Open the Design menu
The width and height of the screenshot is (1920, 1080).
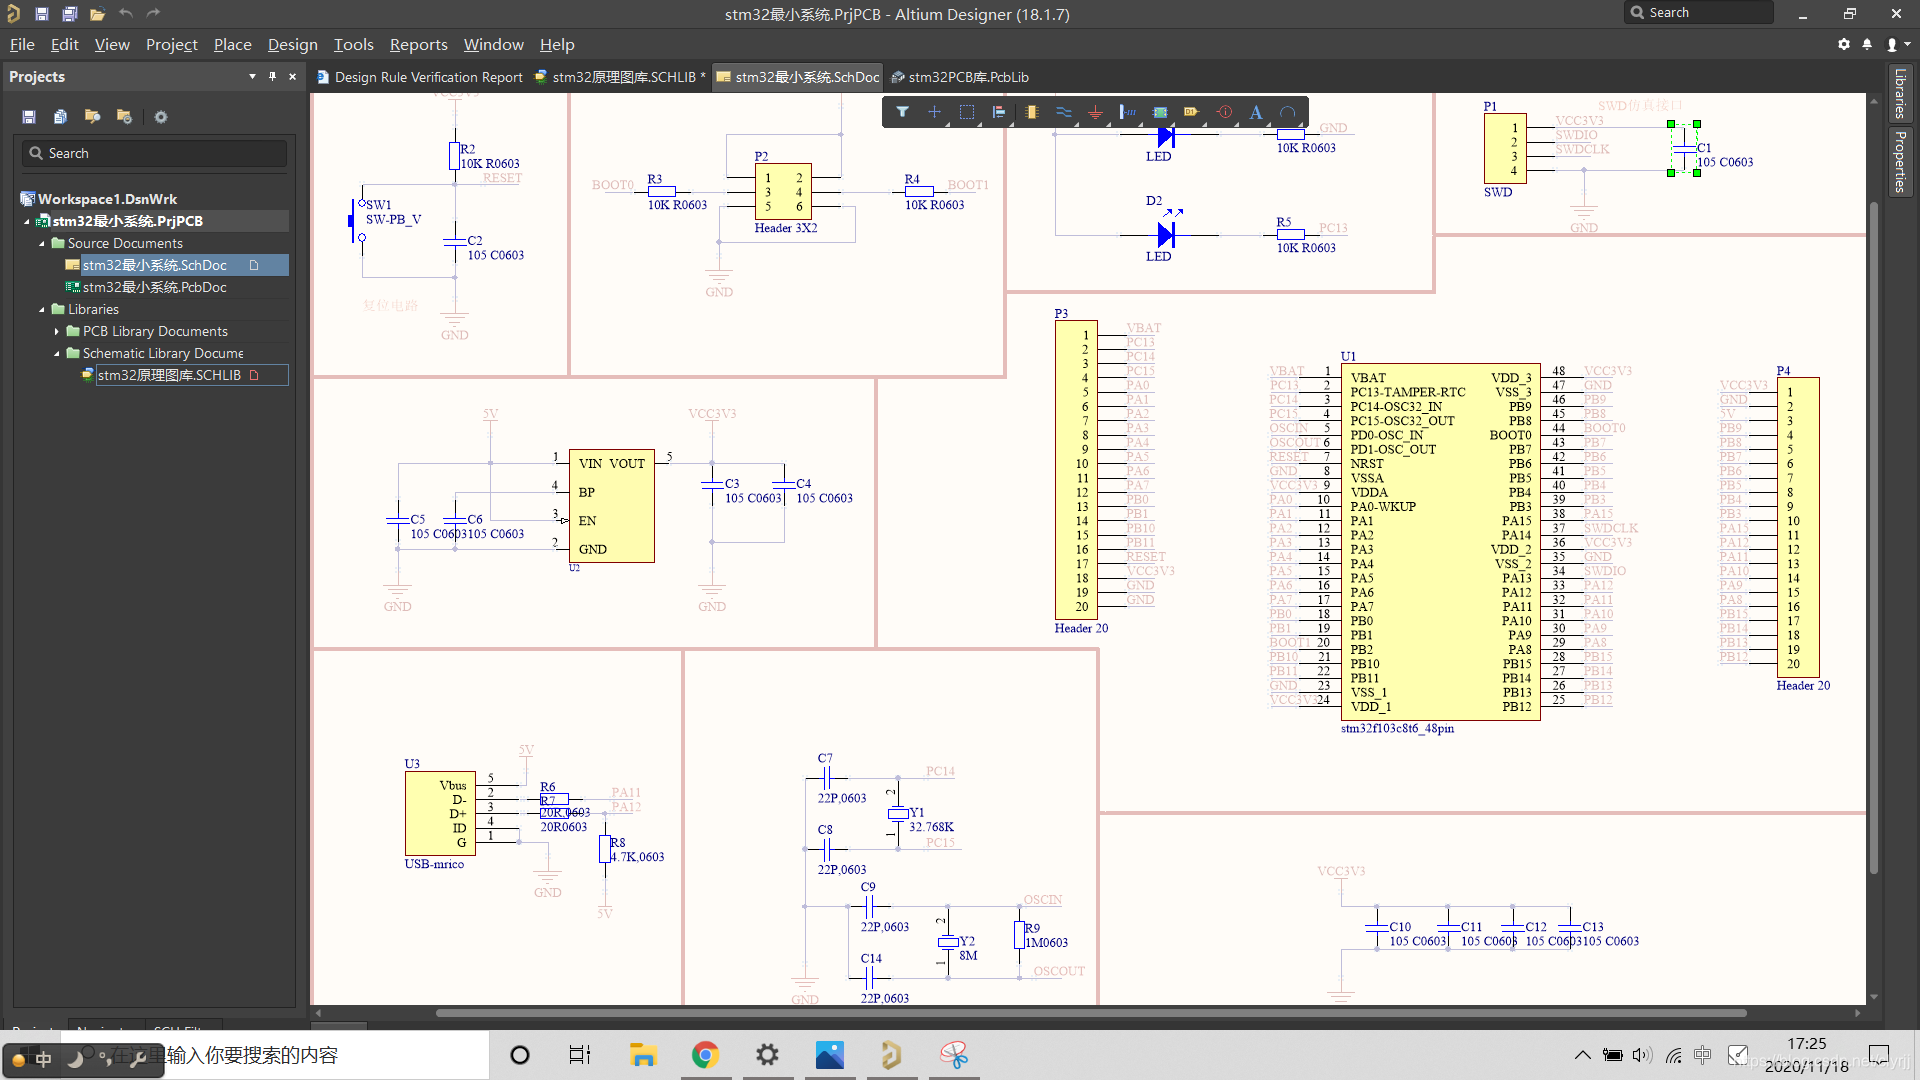292,45
